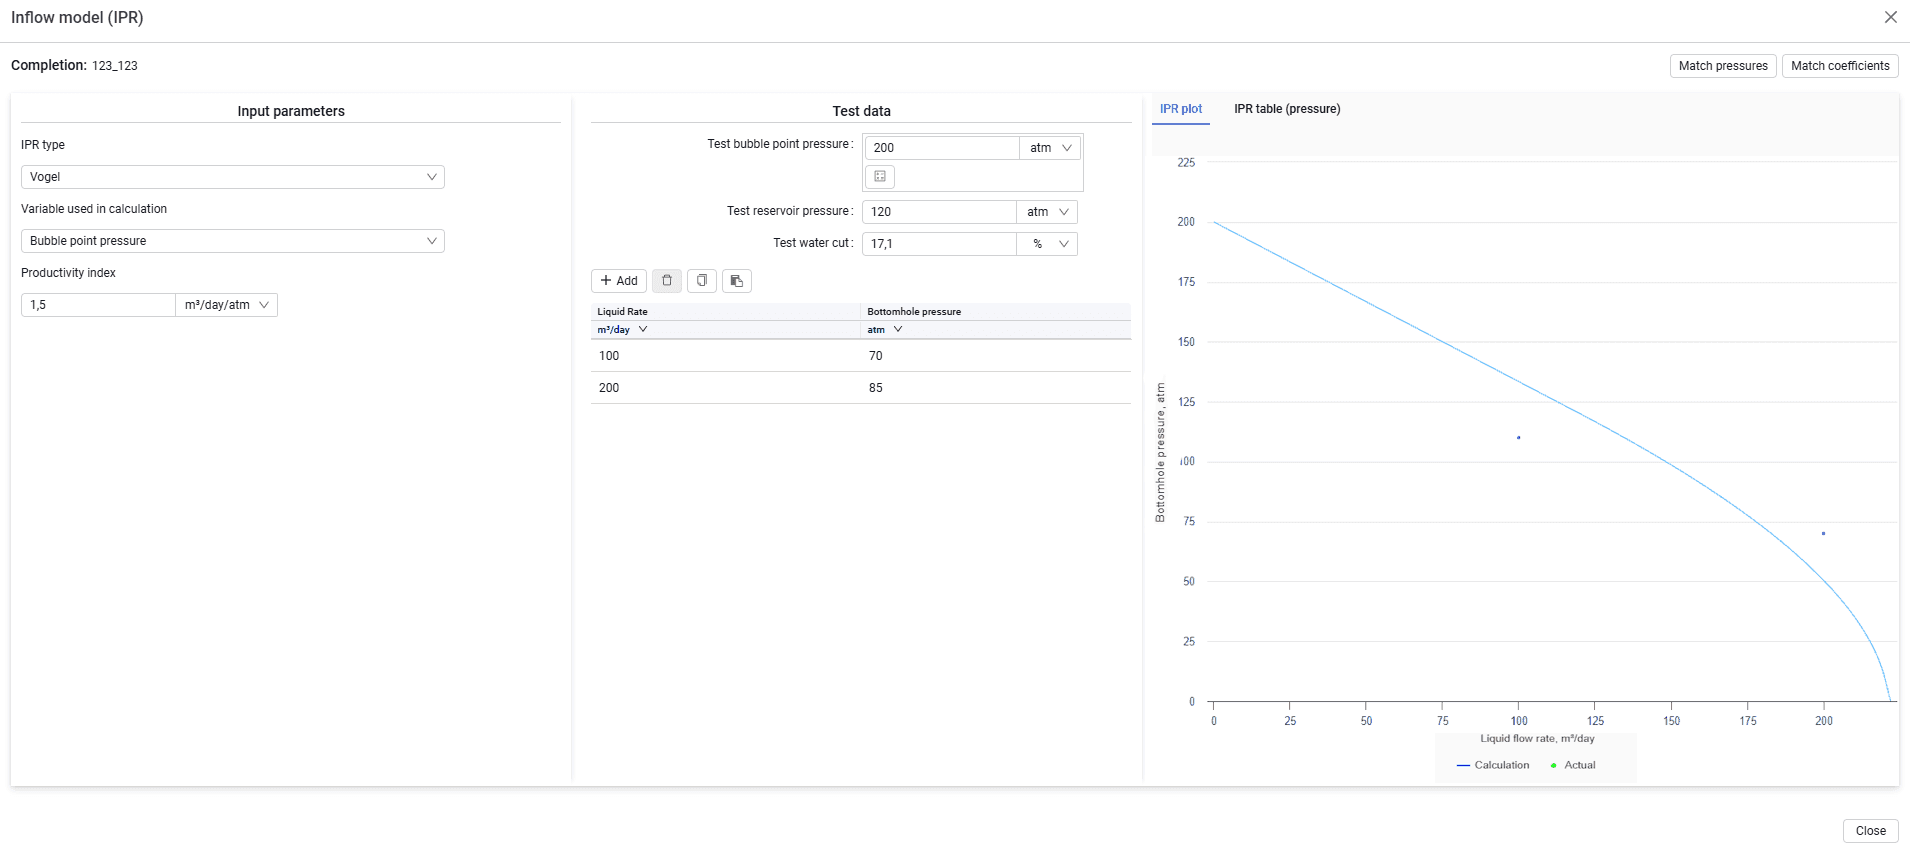Switch to the IPR table (pressure) tab
Viewport: 1910px width, 854px height.
pos(1287,109)
